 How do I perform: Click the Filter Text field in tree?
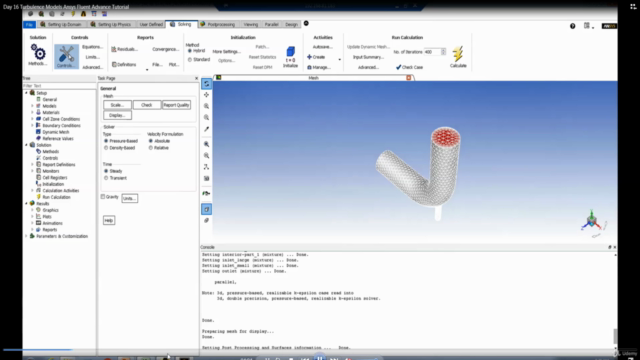point(59,86)
